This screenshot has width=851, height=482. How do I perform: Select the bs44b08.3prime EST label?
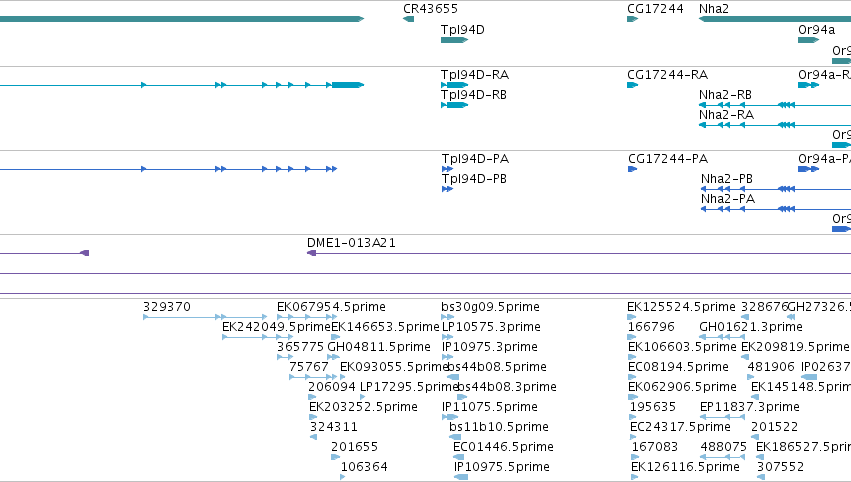point(507,387)
